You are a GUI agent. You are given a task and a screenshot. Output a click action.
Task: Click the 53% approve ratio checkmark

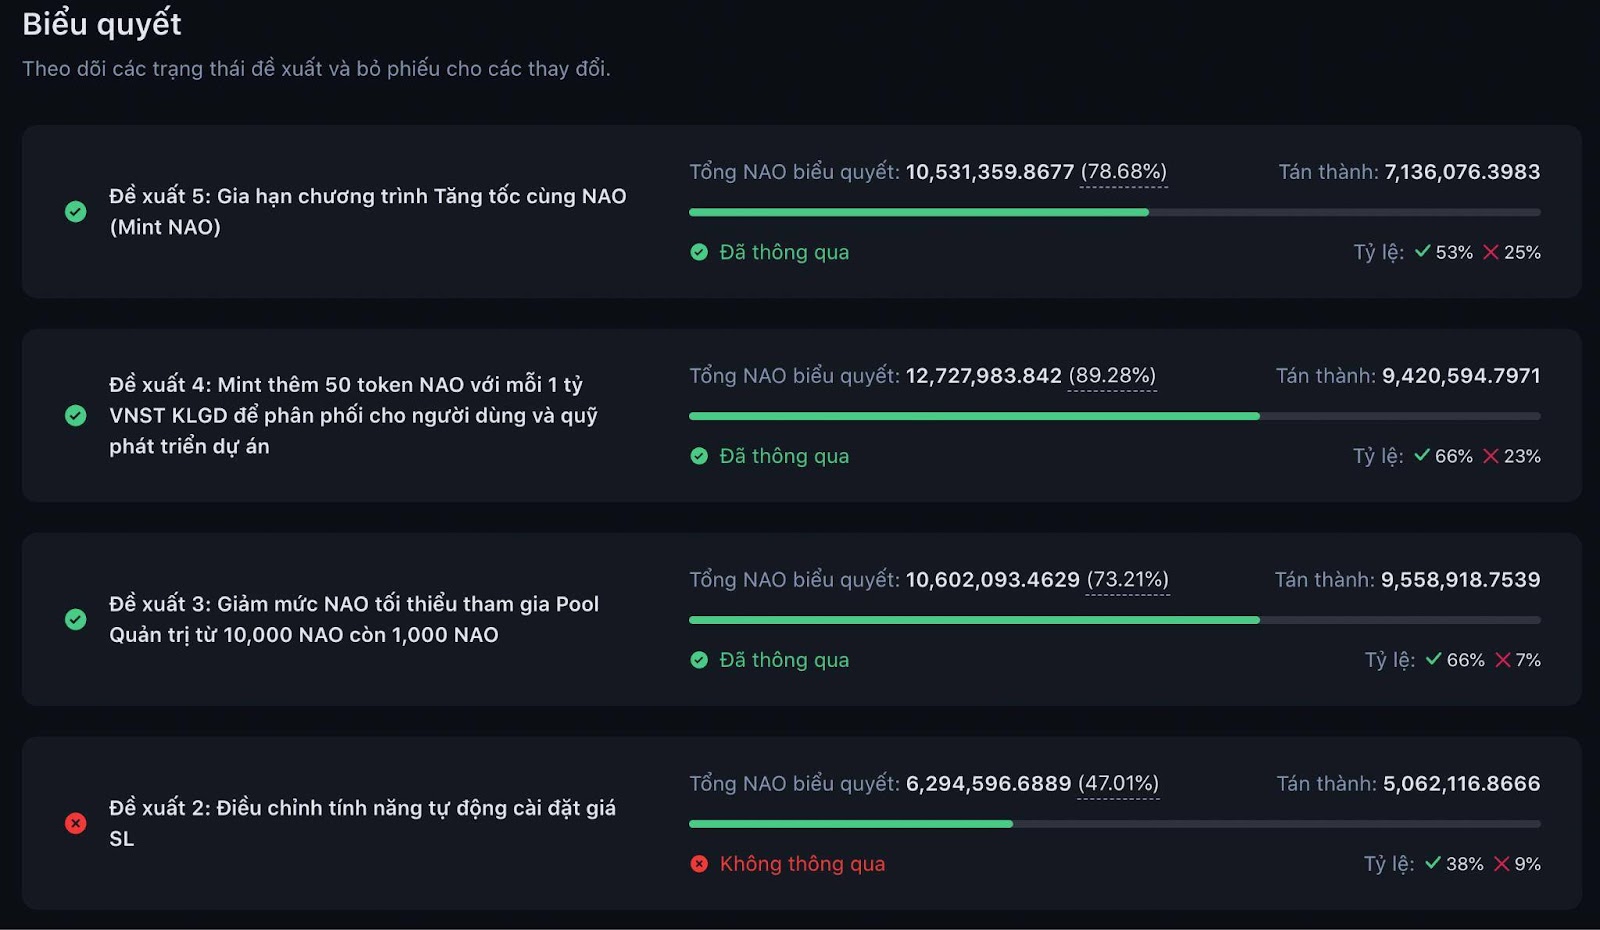pos(1422,252)
